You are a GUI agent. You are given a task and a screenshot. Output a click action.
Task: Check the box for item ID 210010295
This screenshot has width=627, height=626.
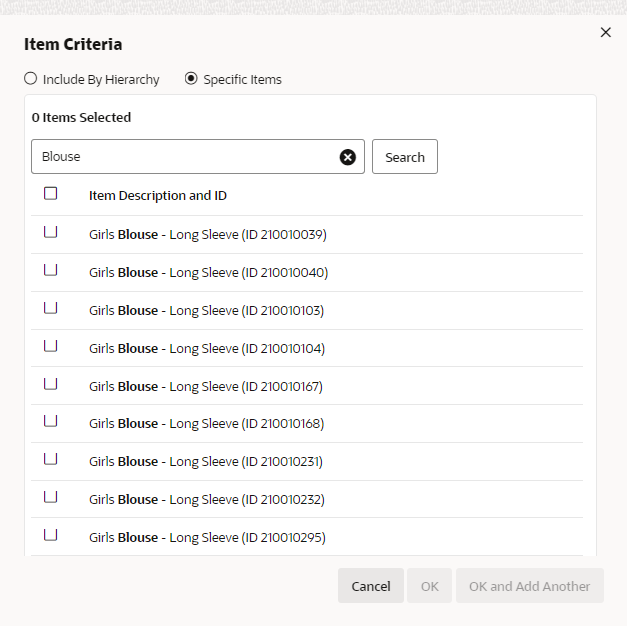(50, 535)
